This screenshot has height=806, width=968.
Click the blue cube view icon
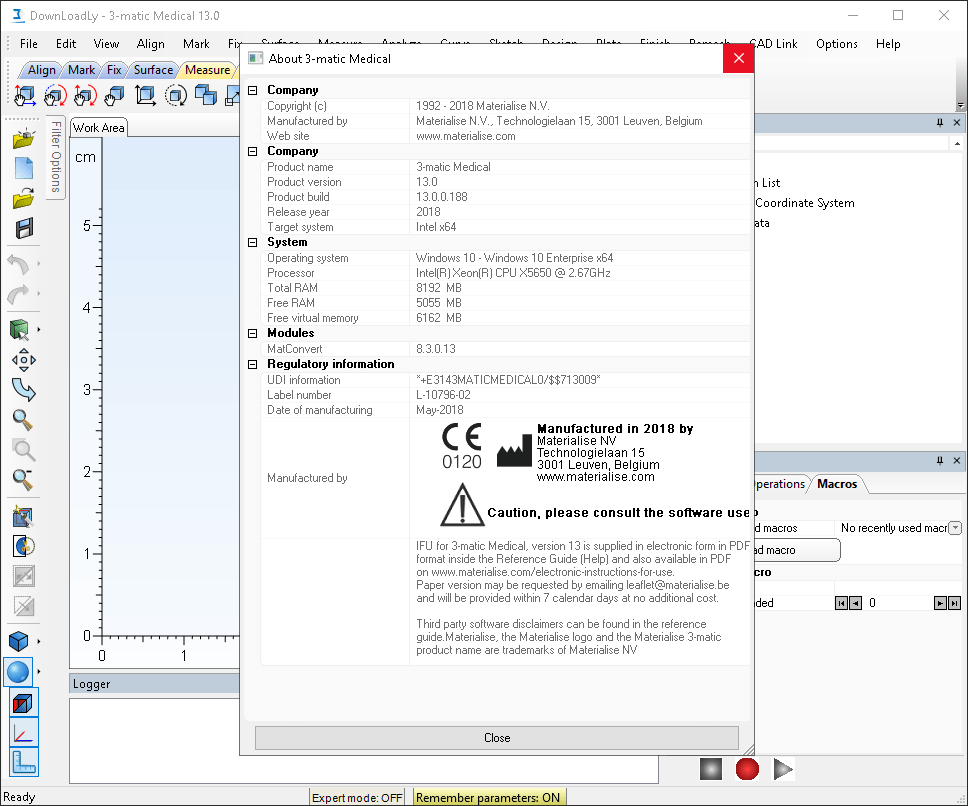19,641
